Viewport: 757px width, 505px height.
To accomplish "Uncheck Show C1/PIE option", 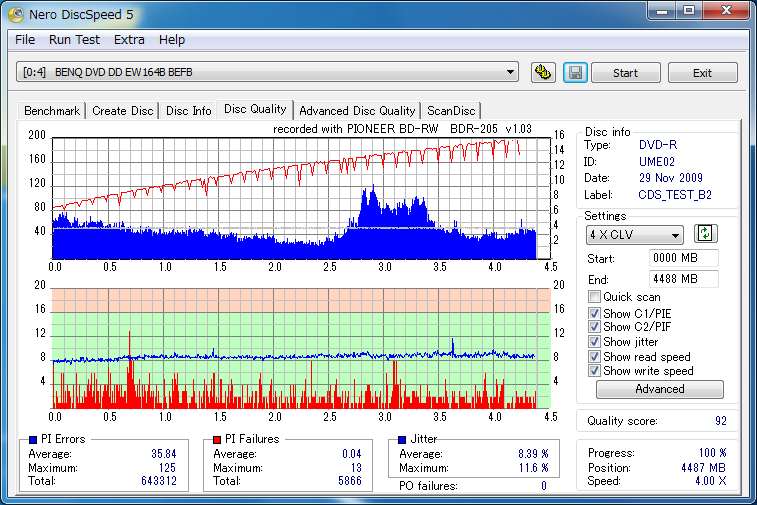I will [594, 313].
